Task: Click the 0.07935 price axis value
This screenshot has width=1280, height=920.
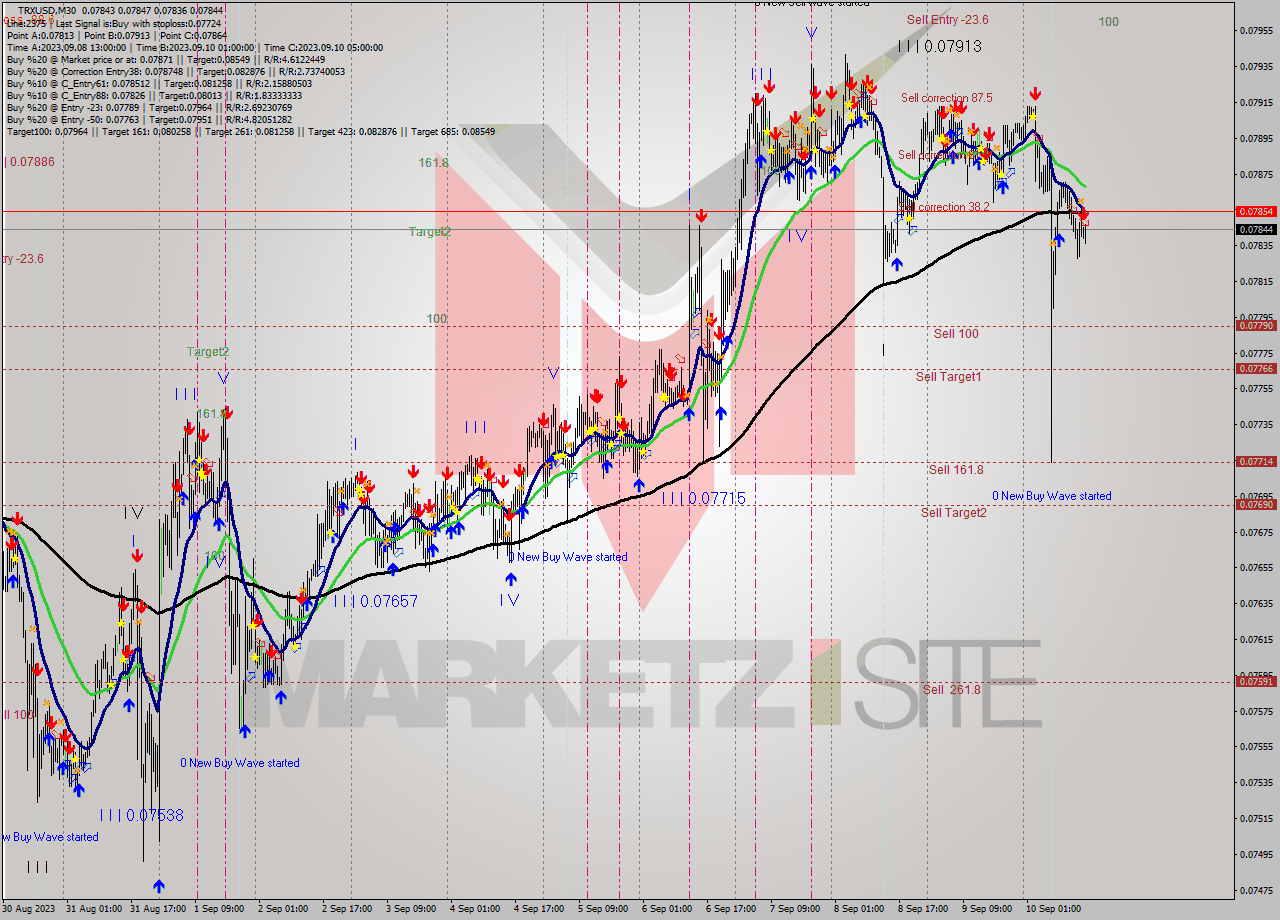Action: coord(1256,66)
